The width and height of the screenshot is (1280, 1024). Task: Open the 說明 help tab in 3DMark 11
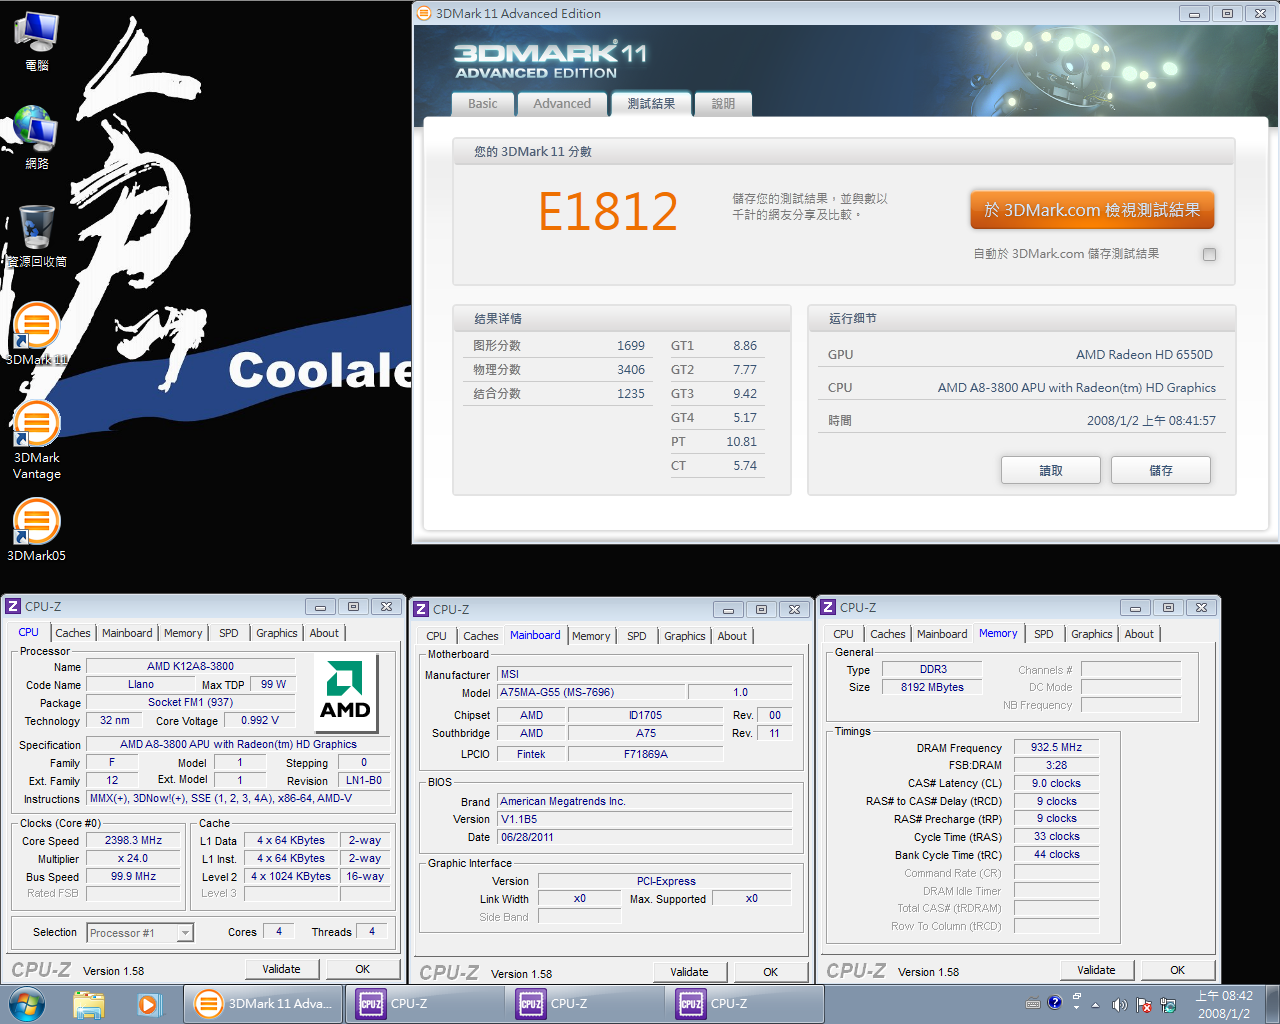[x=723, y=103]
